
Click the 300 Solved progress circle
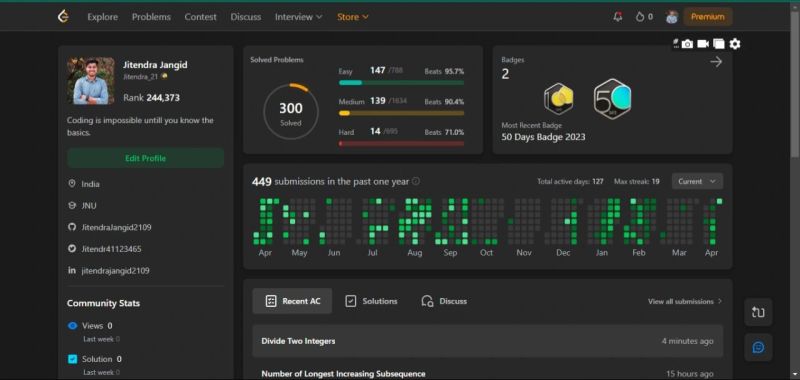[x=291, y=112]
